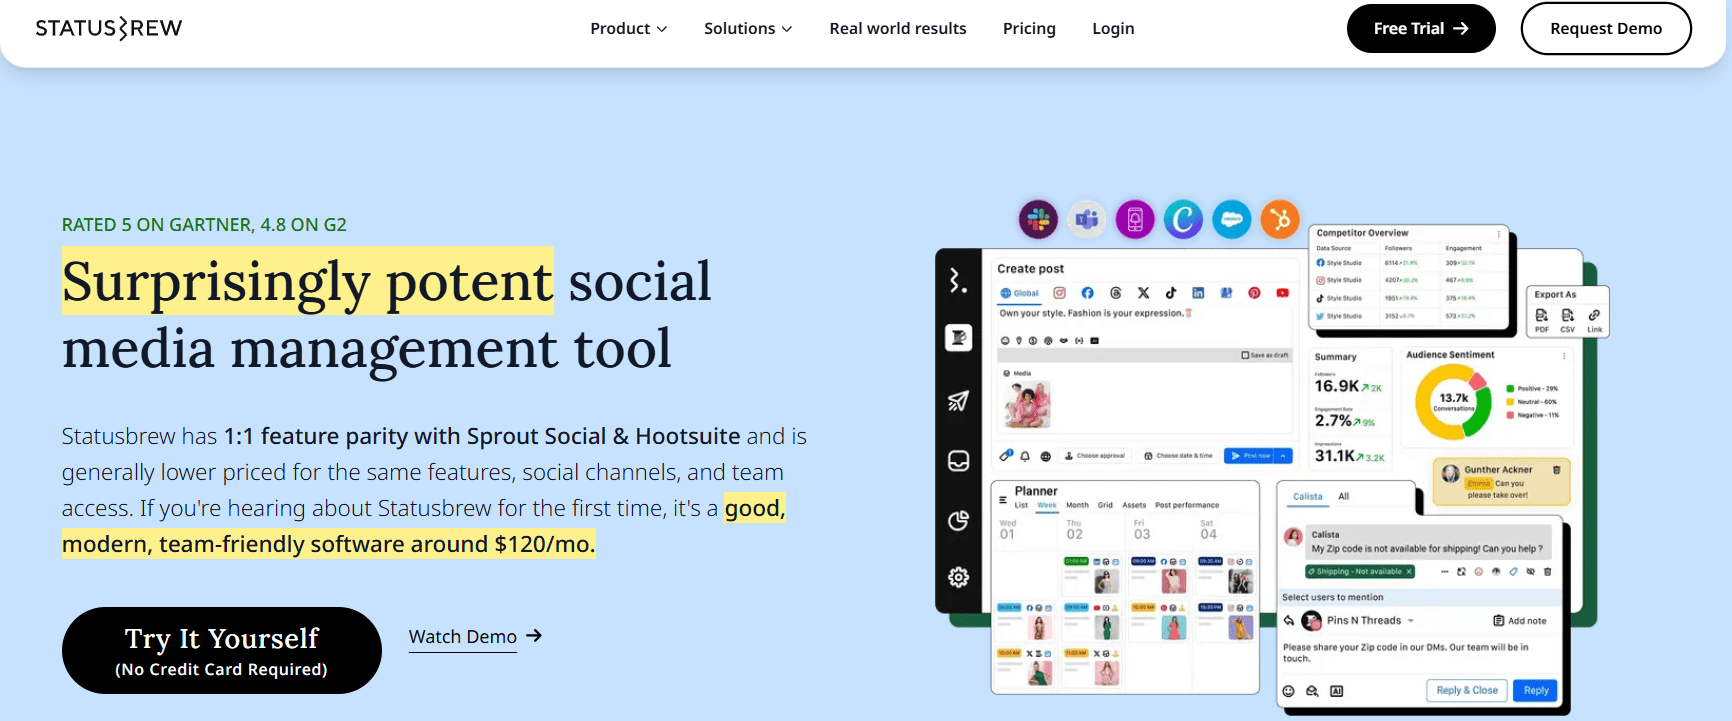The height and width of the screenshot is (721, 1732).
Task: Click the Canva integration icon
Action: point(1183,219)
